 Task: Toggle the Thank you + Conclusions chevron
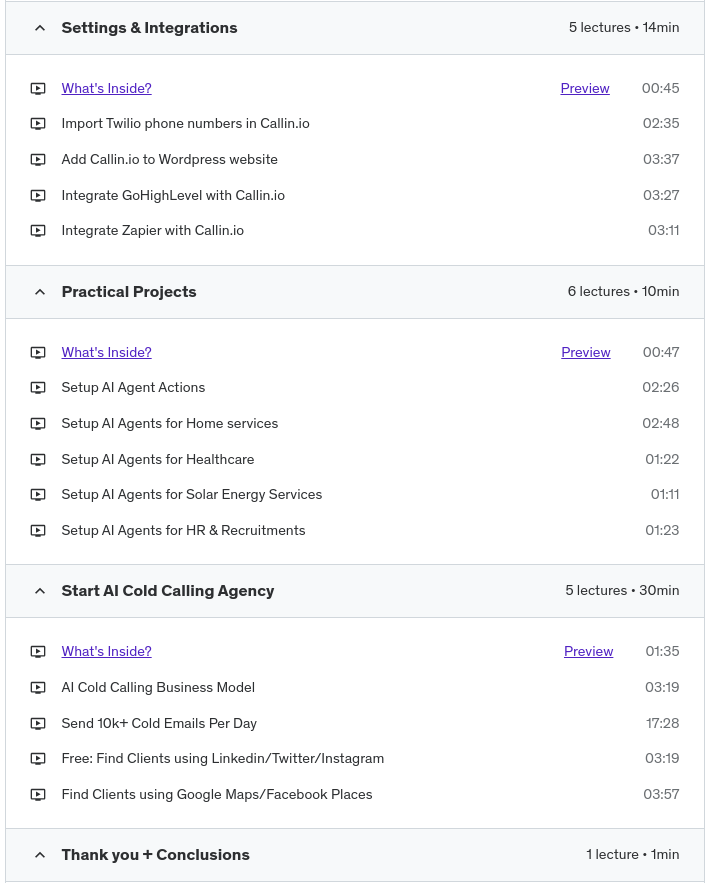(x=40, y=855)
